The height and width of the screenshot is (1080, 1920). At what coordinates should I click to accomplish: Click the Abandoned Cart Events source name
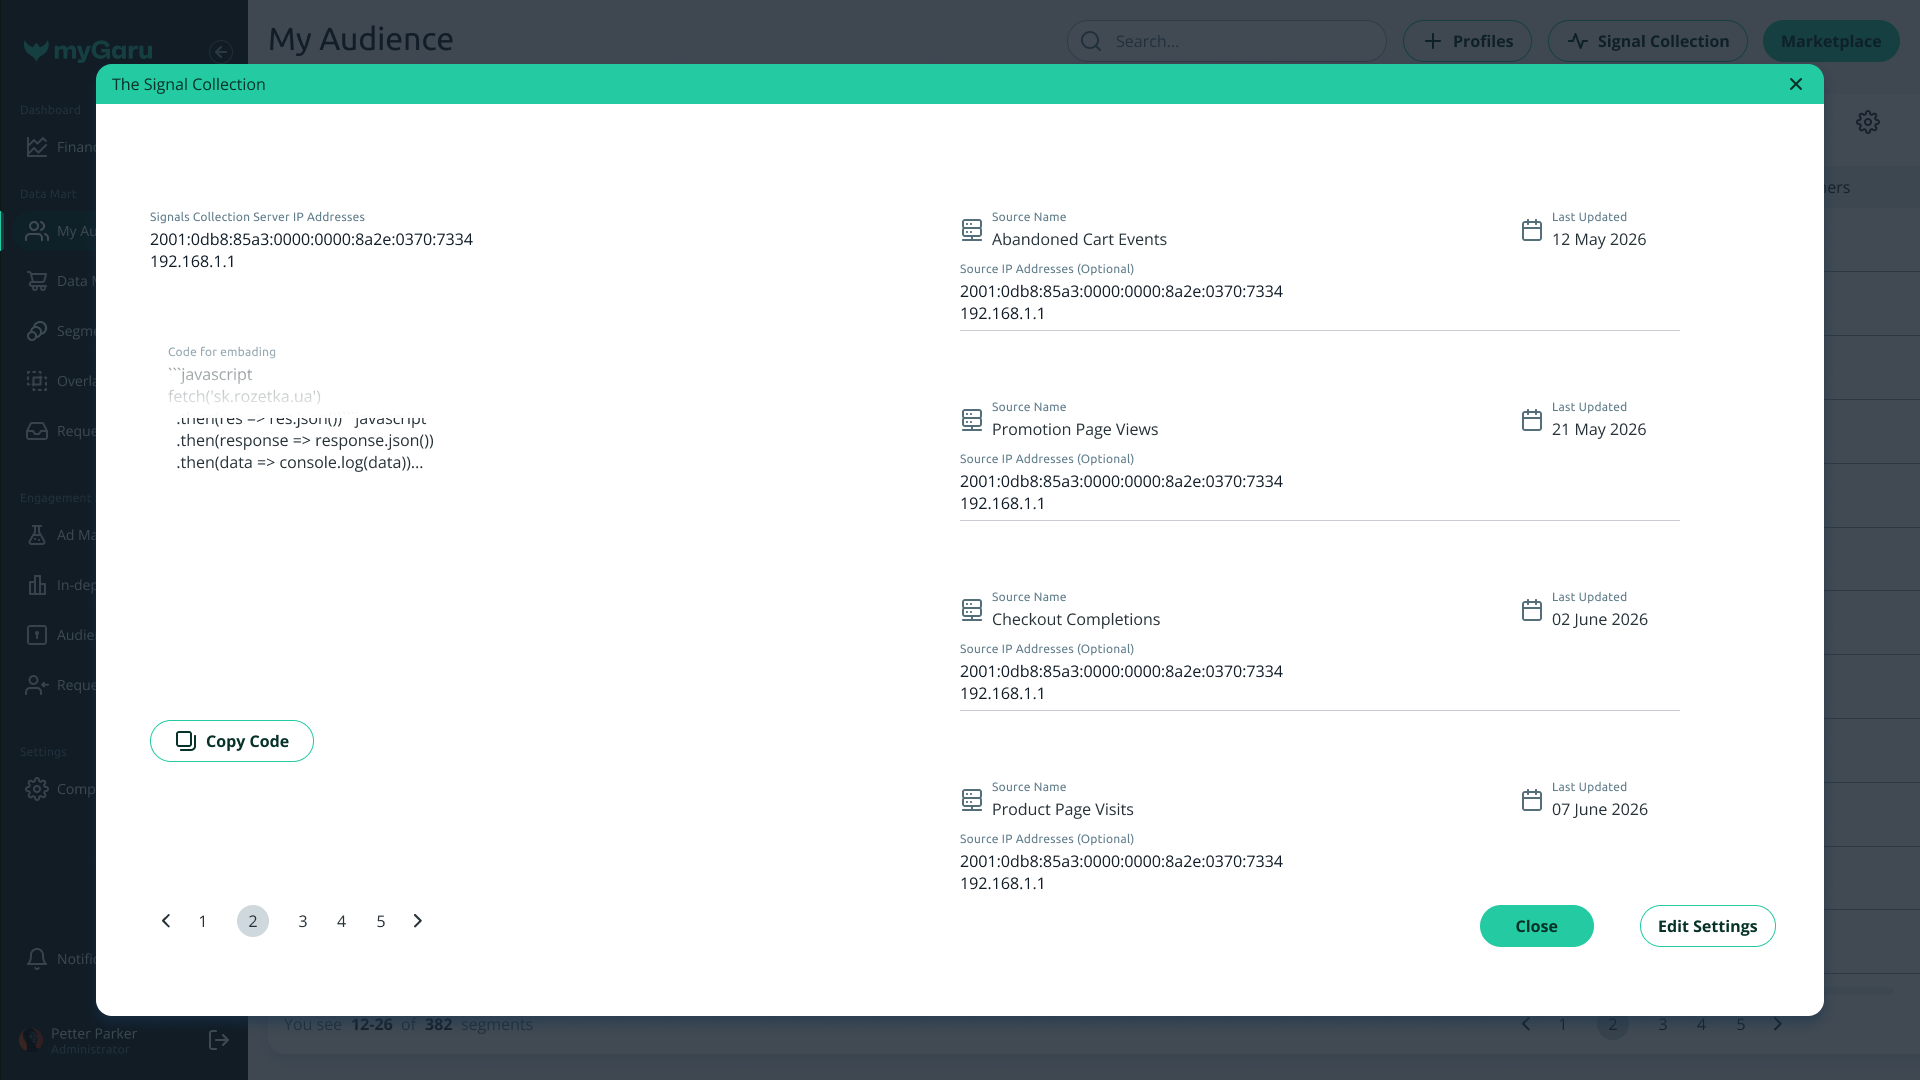point(1079,239)
